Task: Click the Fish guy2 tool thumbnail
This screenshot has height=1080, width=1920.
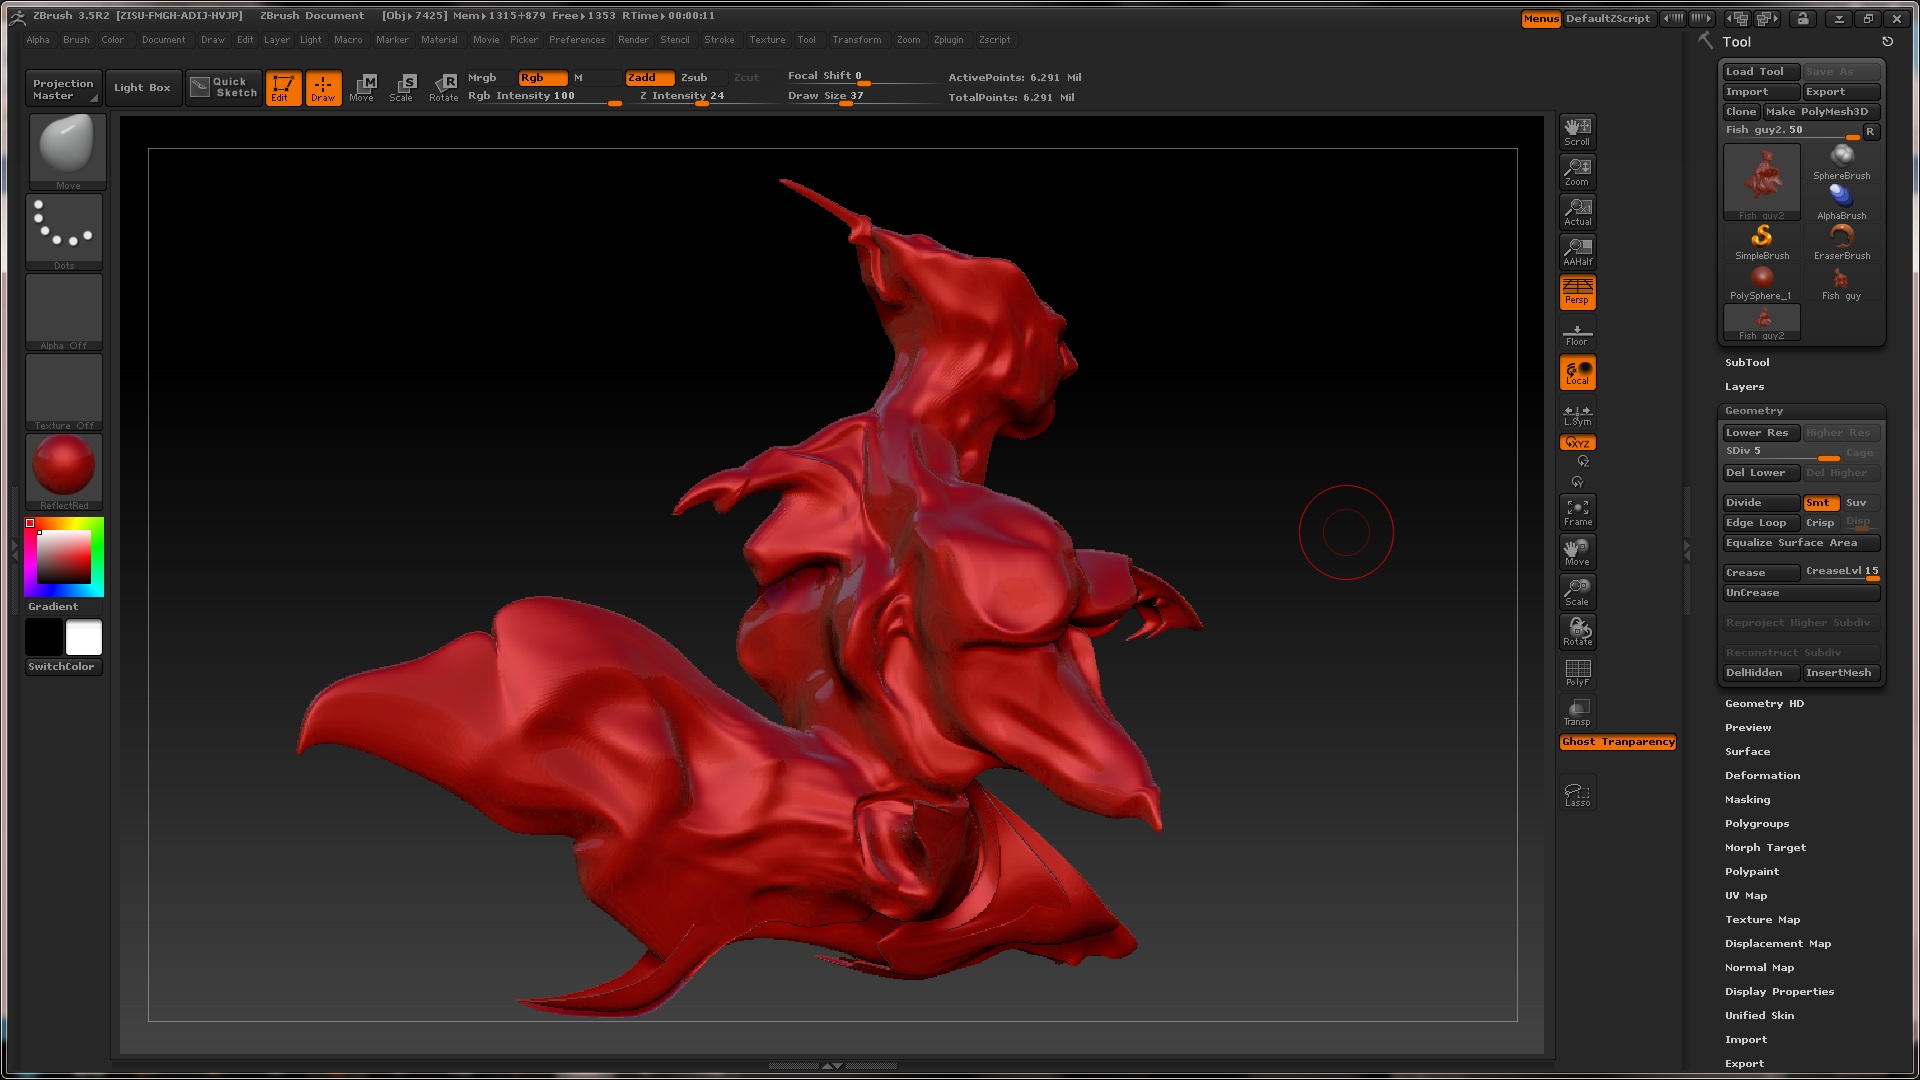Action: [1761, 182]
